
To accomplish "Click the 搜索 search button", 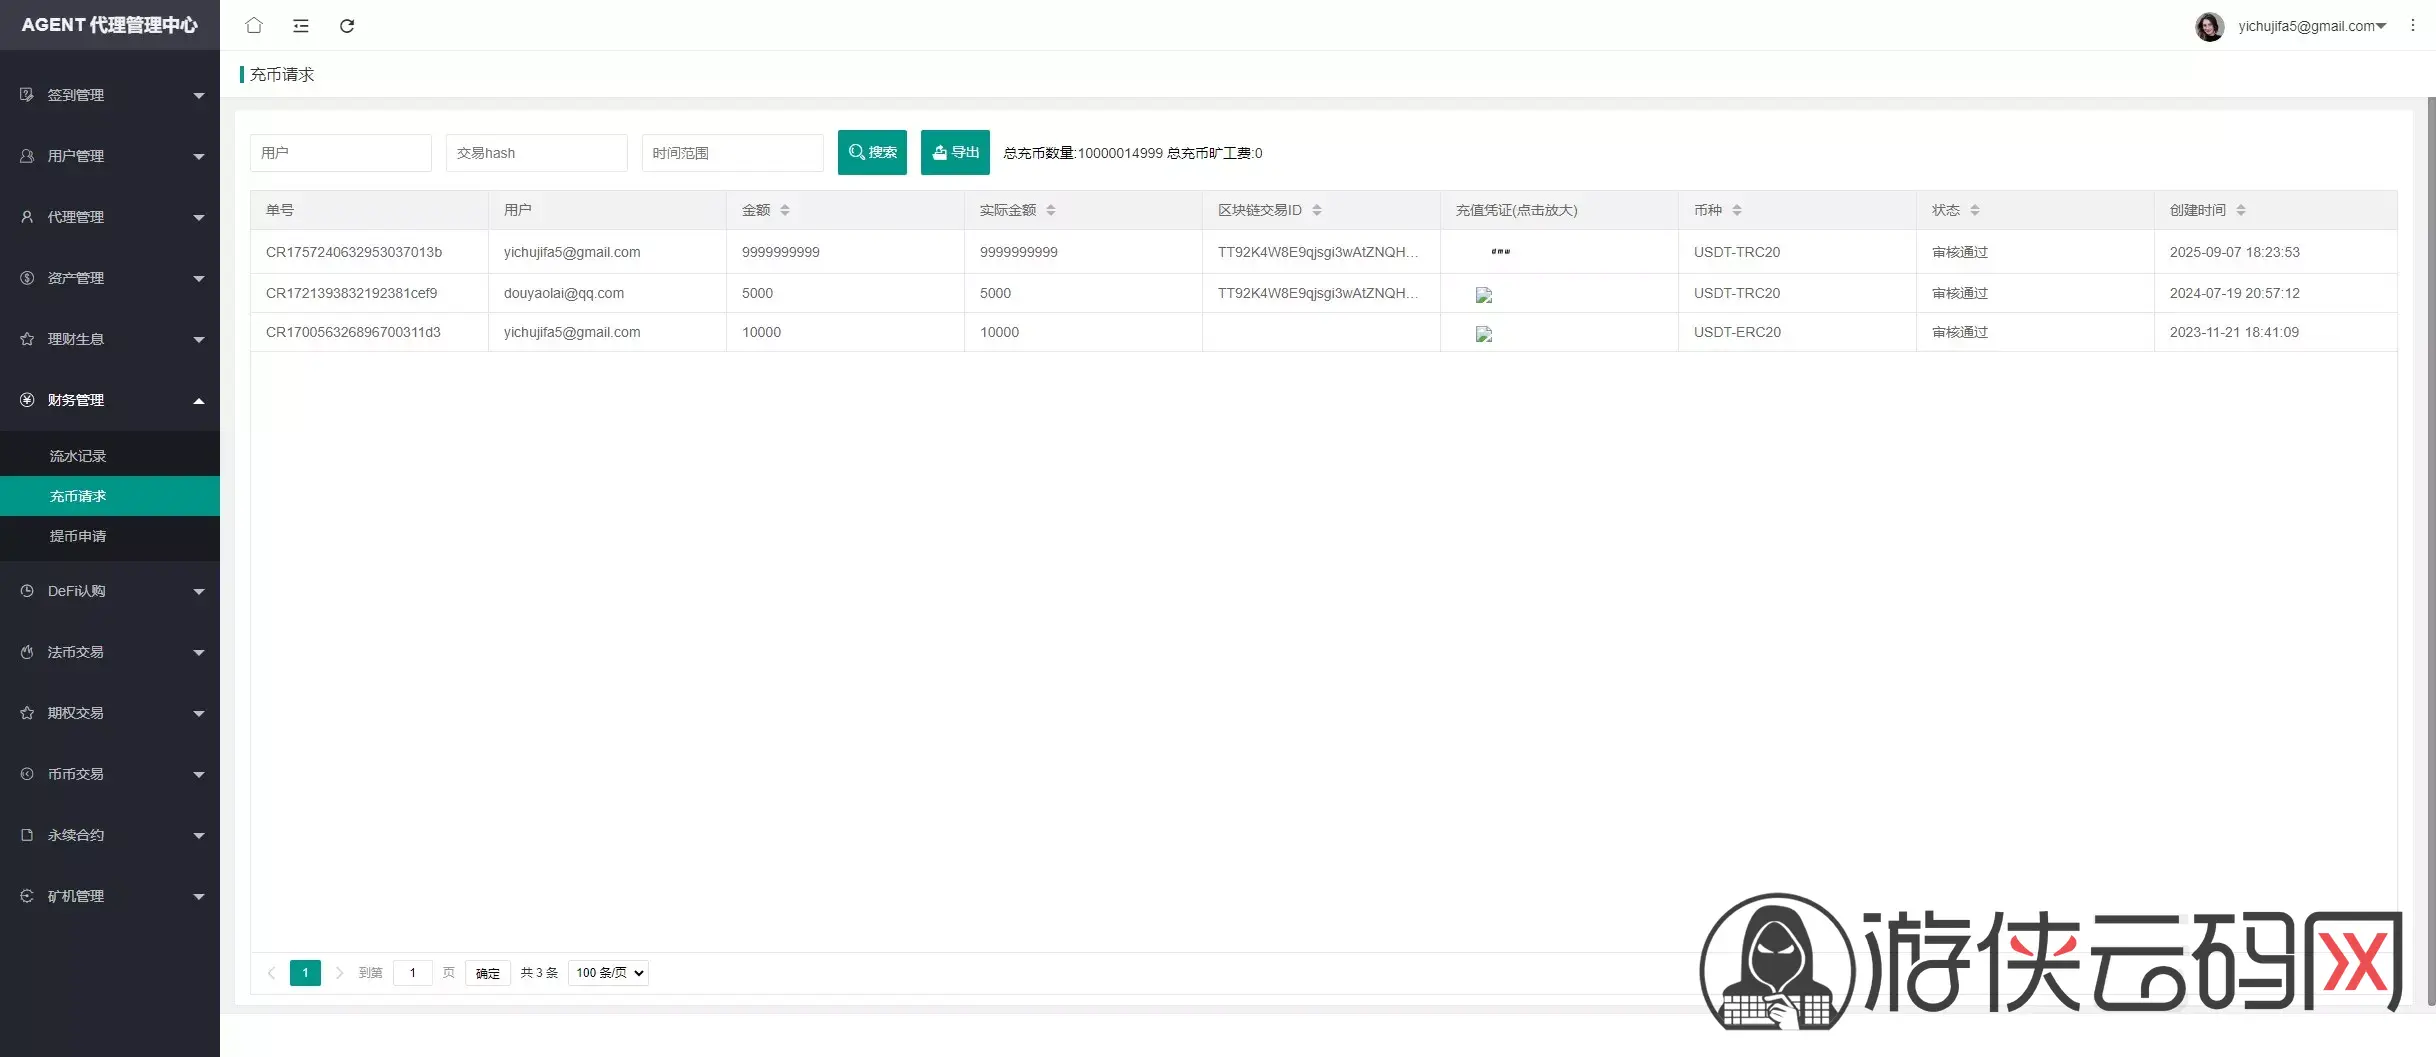I will (872, 153).
